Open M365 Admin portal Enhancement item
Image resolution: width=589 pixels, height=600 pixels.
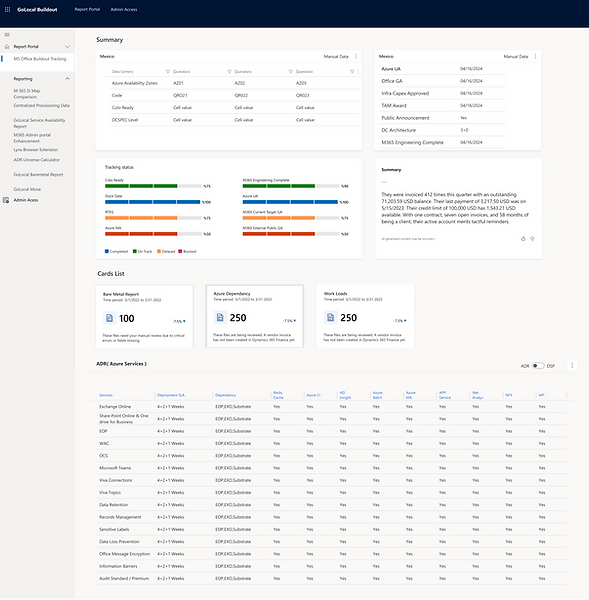[32, 138]
